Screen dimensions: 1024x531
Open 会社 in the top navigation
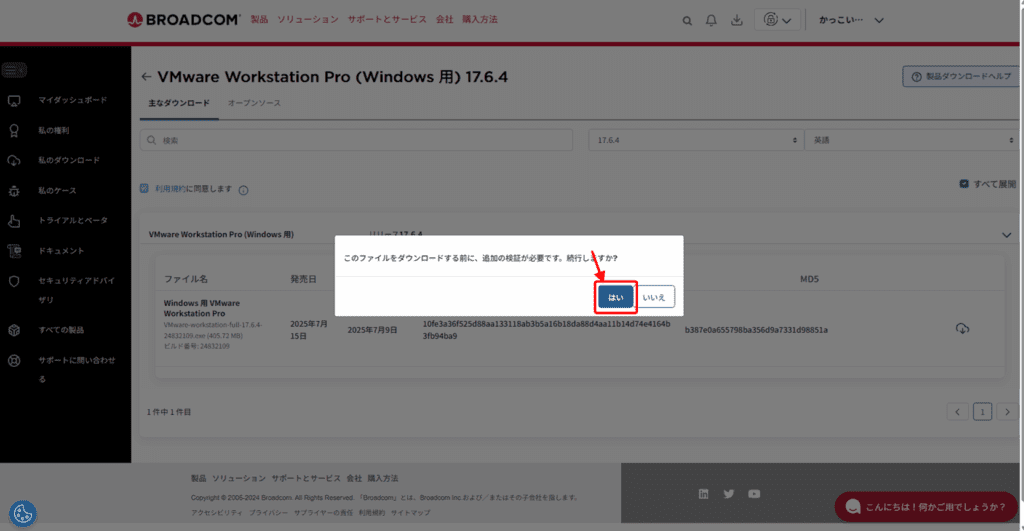[x=445, y=20]
